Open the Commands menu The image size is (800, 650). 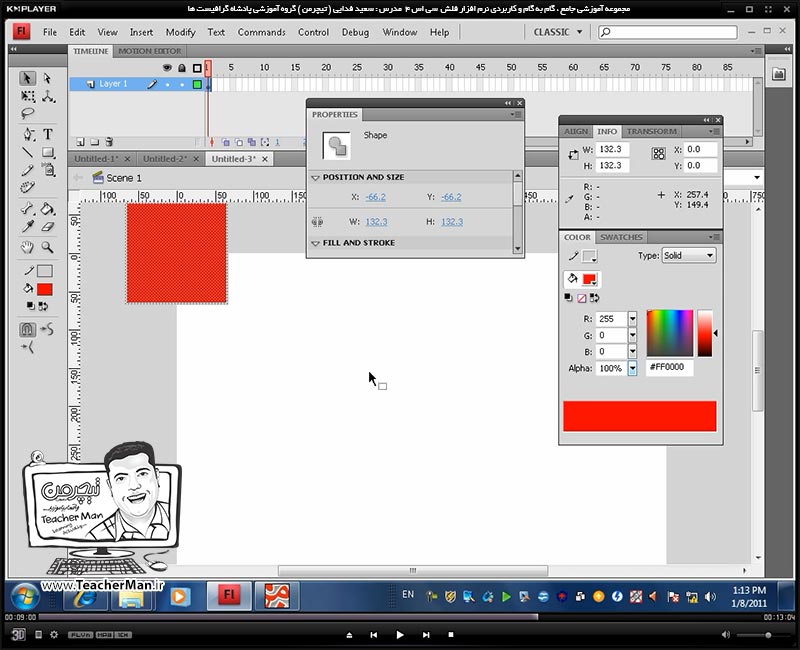coord(261,32)
